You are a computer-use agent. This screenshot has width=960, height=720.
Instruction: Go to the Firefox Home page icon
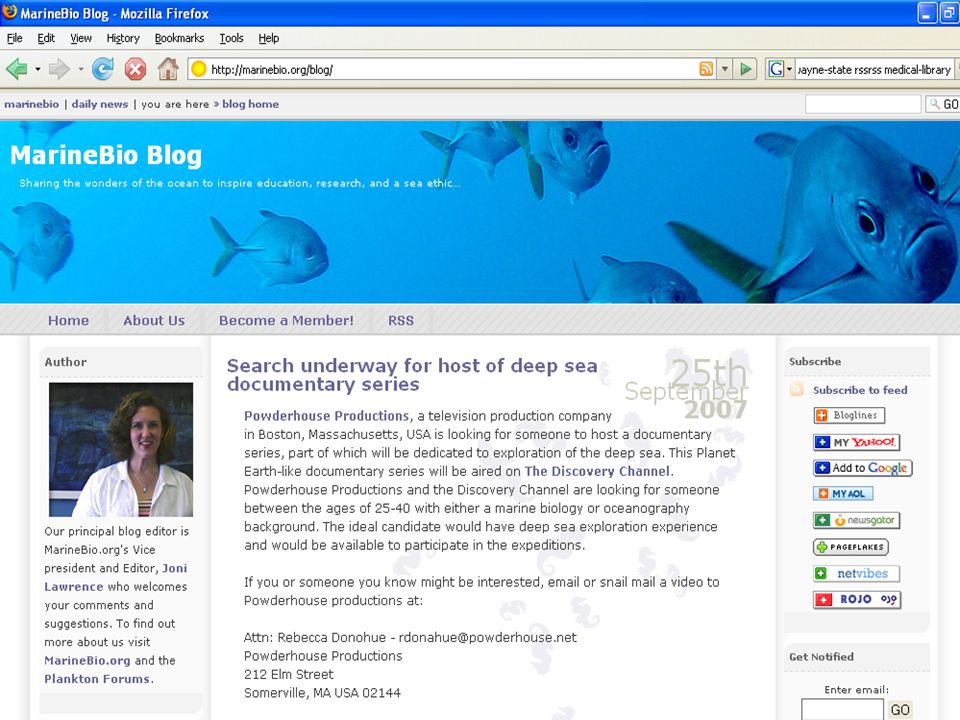(168, 69)
